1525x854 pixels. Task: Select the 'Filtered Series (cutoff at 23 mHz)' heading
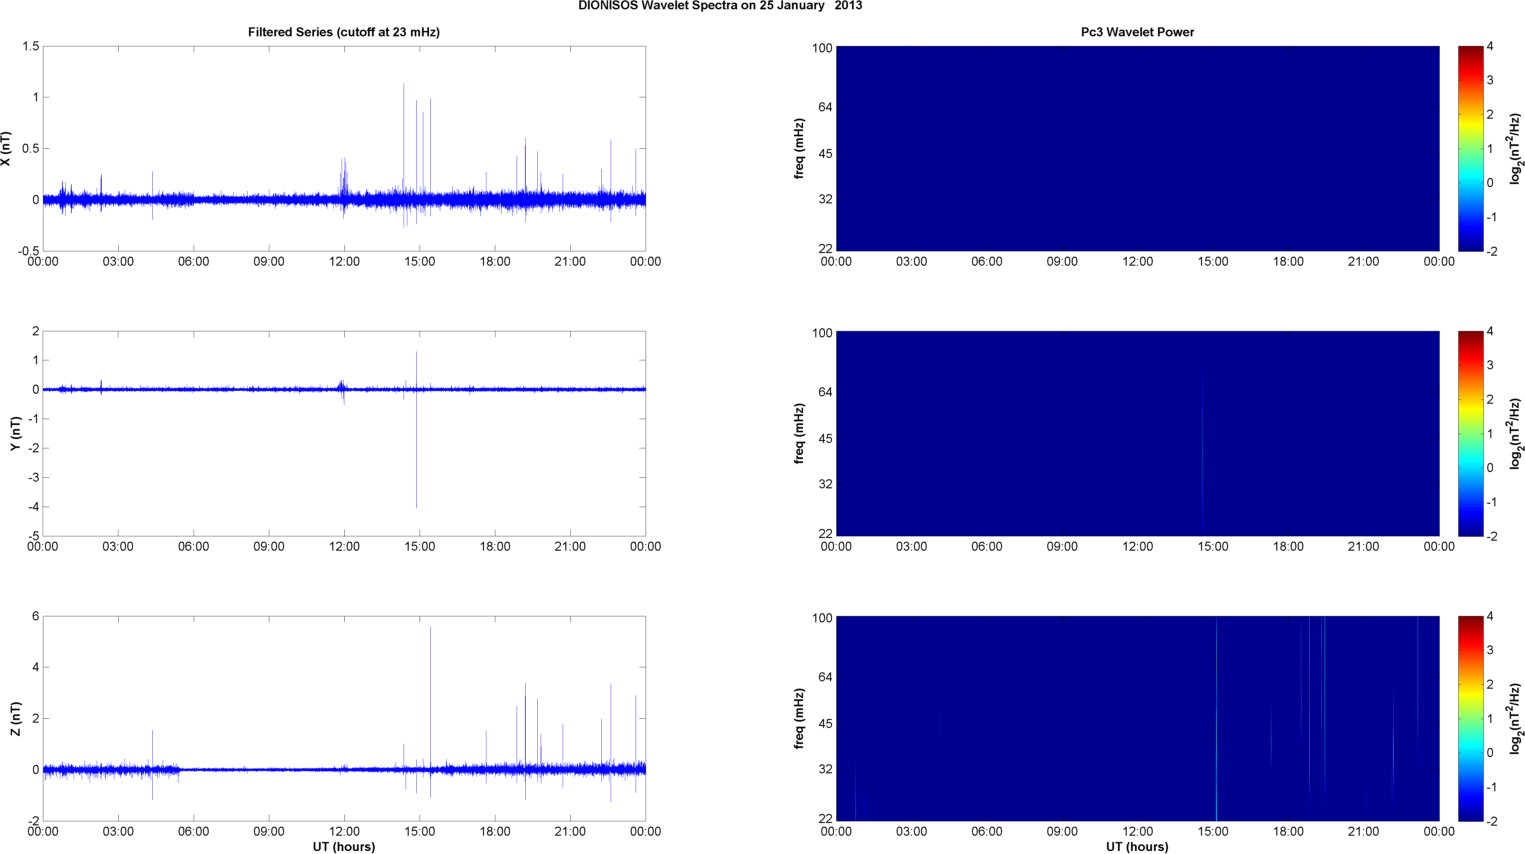(x=344, y=32)
